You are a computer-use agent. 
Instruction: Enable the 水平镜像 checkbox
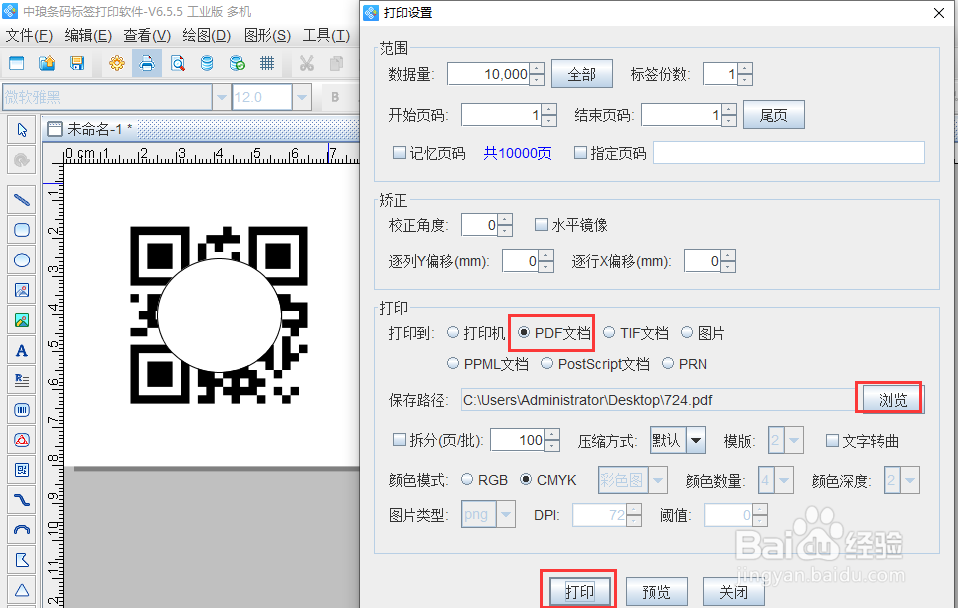(541, 224)
